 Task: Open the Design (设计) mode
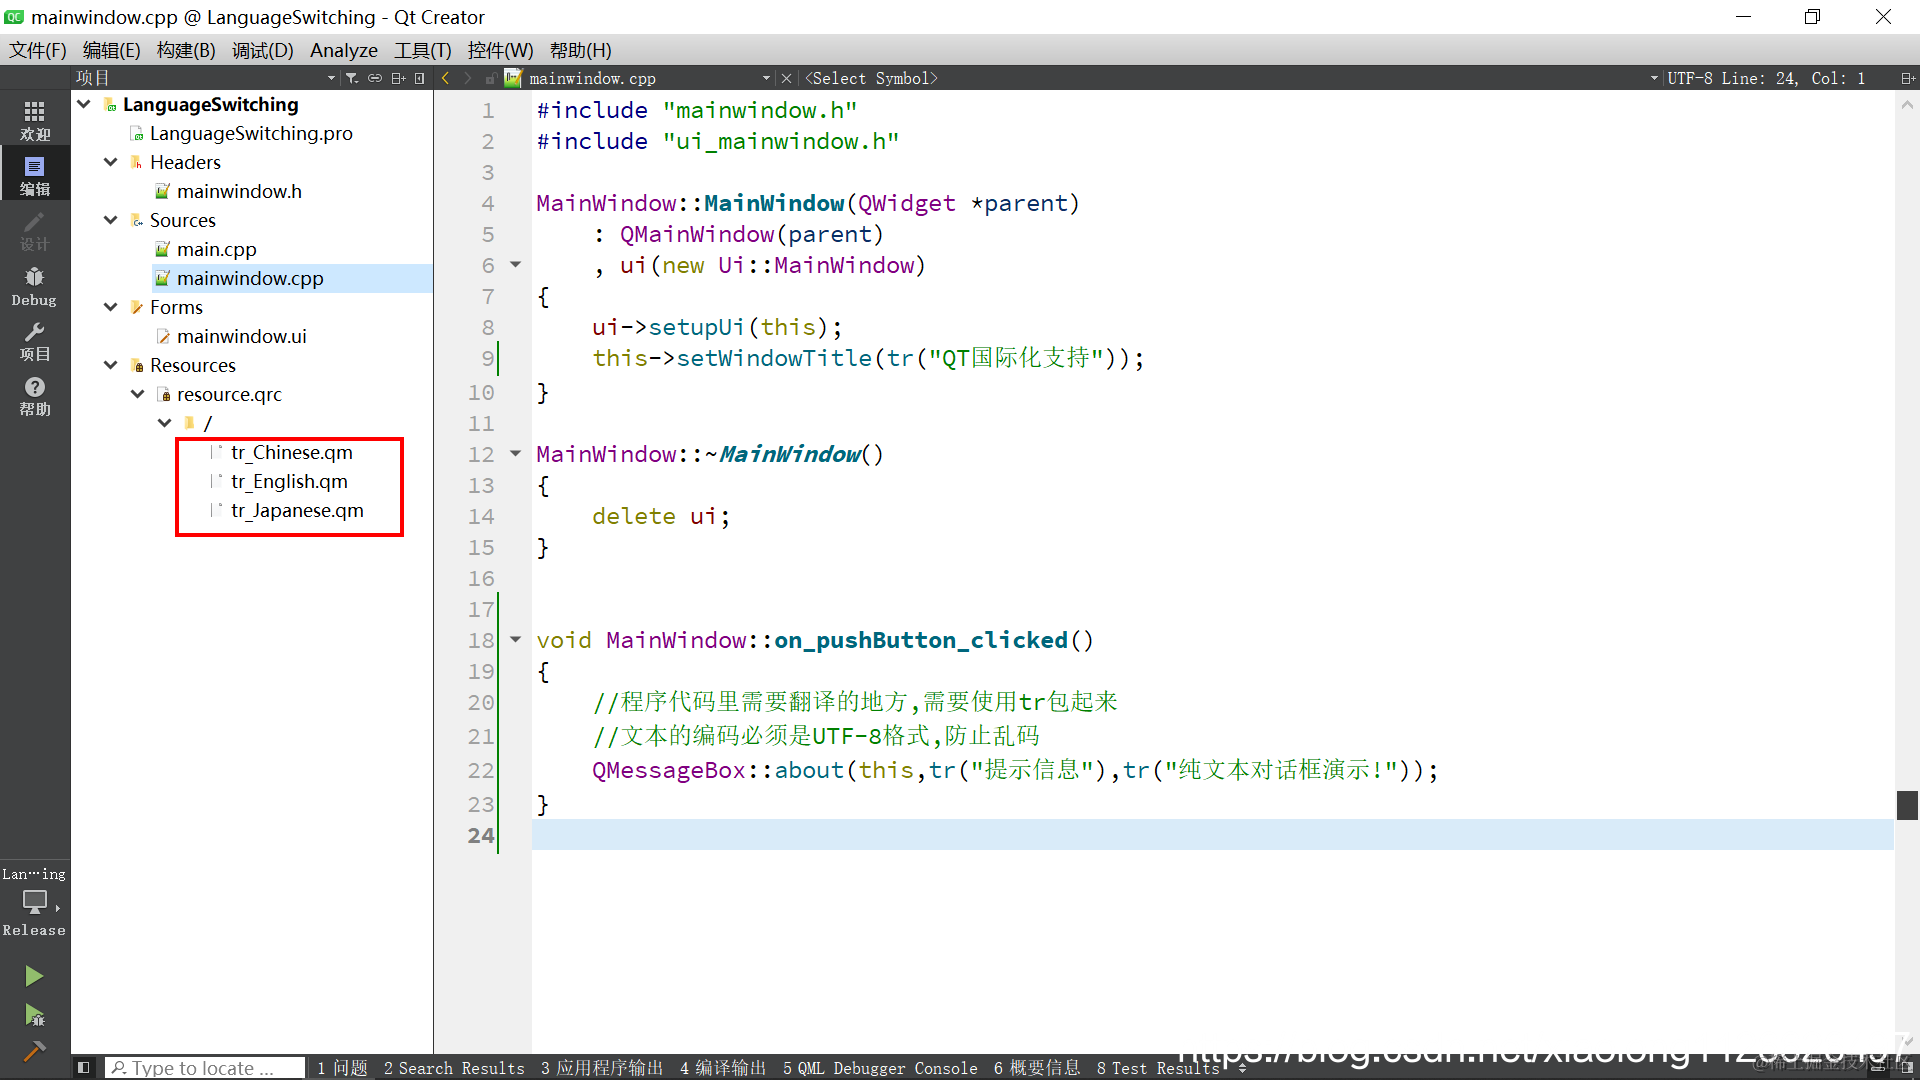pos(35,230)
